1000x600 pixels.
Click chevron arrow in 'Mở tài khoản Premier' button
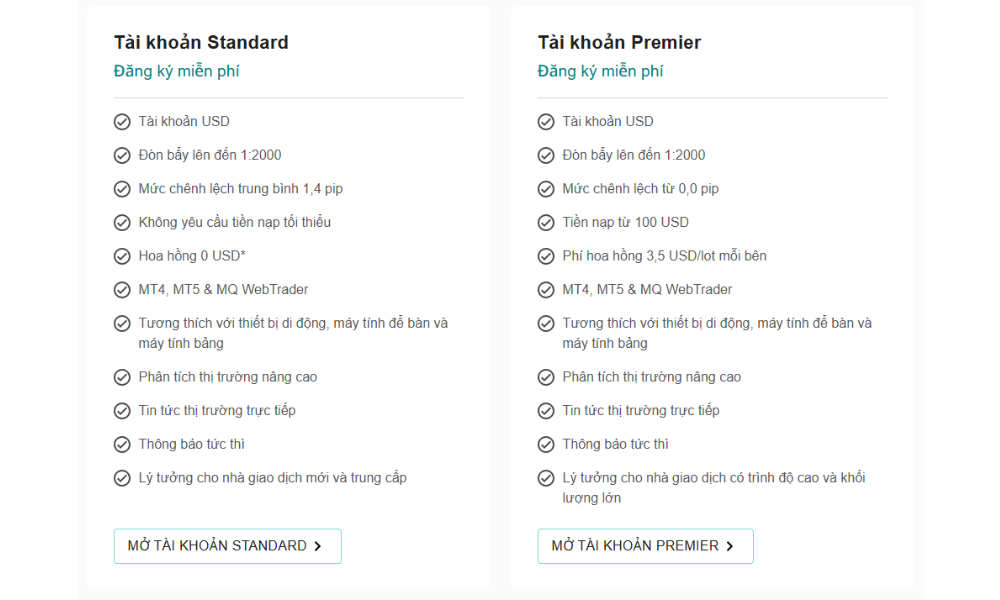click(x=730, y=546)
